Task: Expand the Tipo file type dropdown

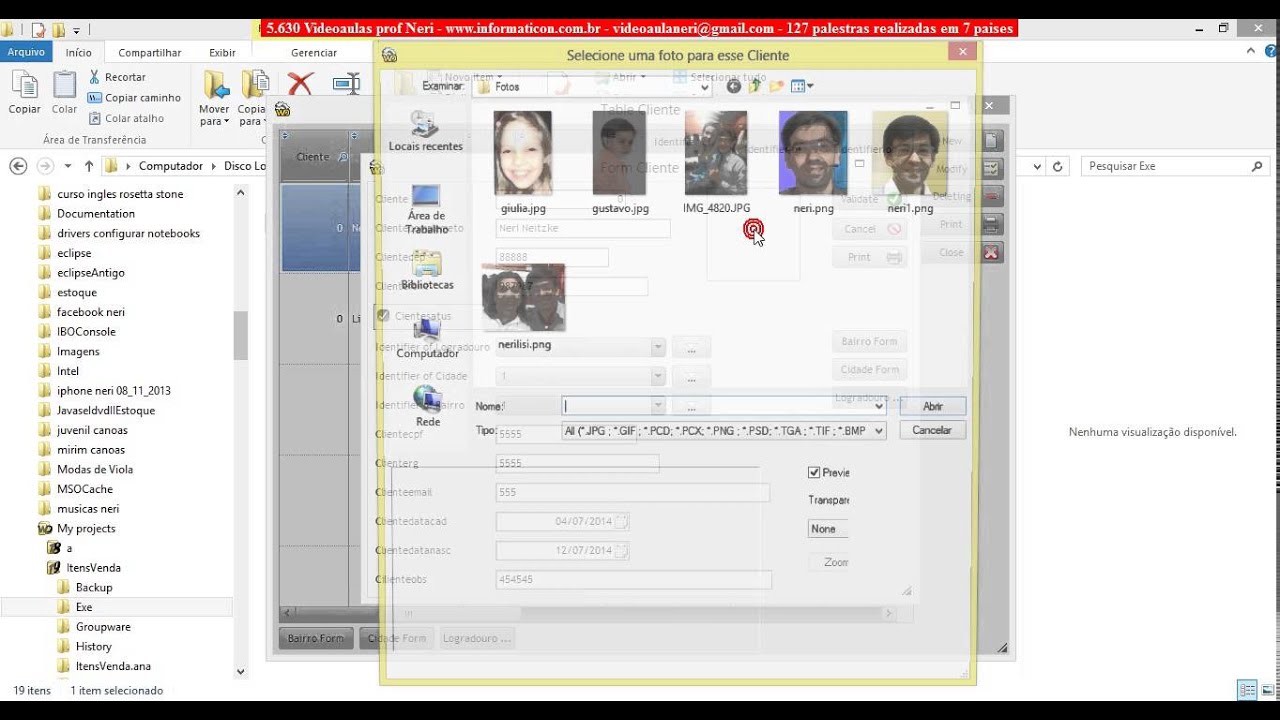Action: tap(879, 431)
